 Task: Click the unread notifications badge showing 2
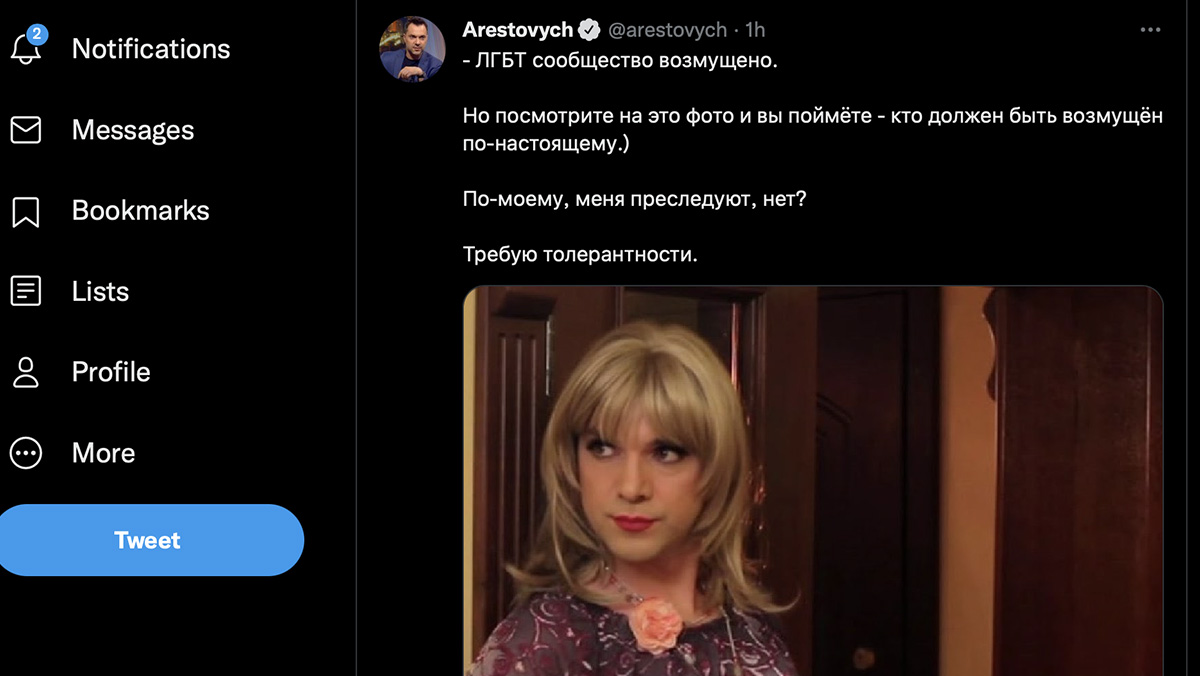tap(37, 35)
